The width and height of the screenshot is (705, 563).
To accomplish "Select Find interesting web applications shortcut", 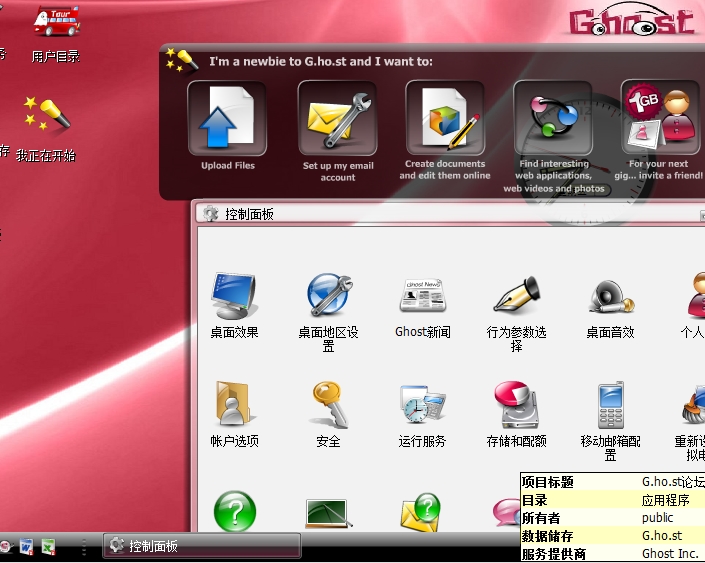I will coord(553,118).
